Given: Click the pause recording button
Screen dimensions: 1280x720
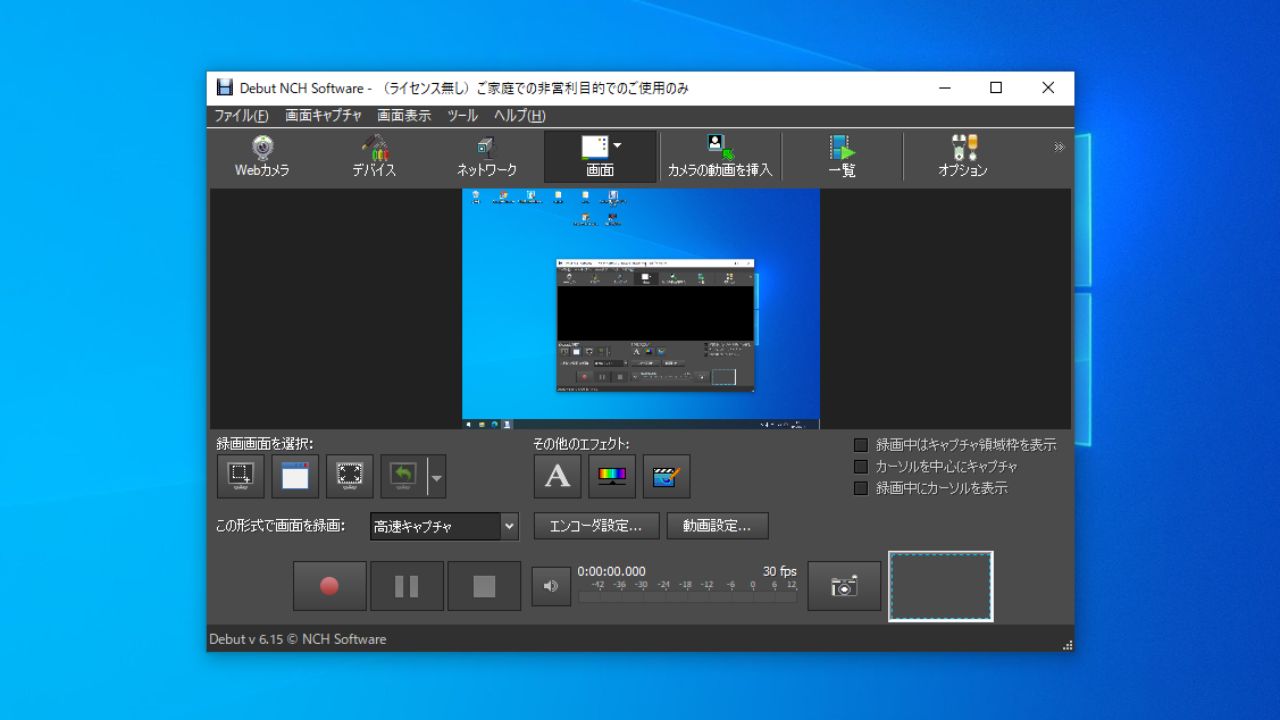Looking at the screenshot, I should click(407, 586).
